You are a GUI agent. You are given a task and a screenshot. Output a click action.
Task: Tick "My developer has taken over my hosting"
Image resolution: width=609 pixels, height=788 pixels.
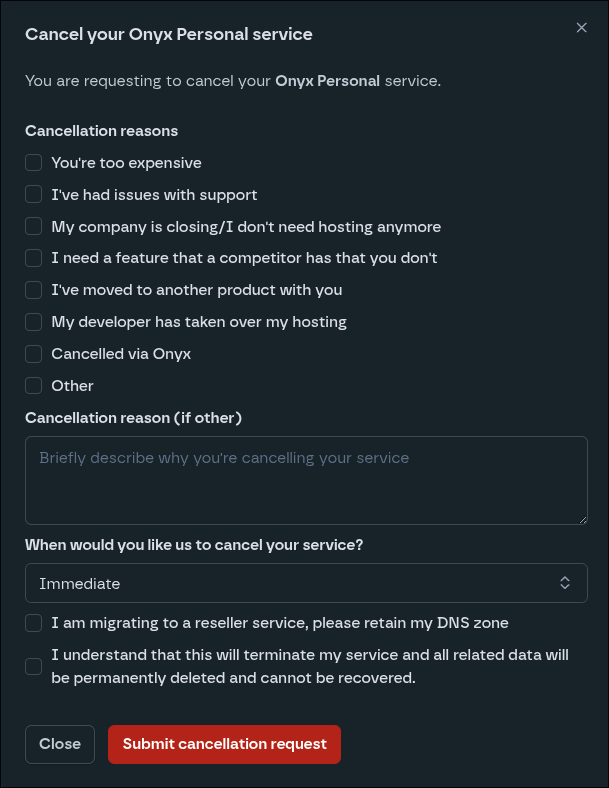coord(34,322)
